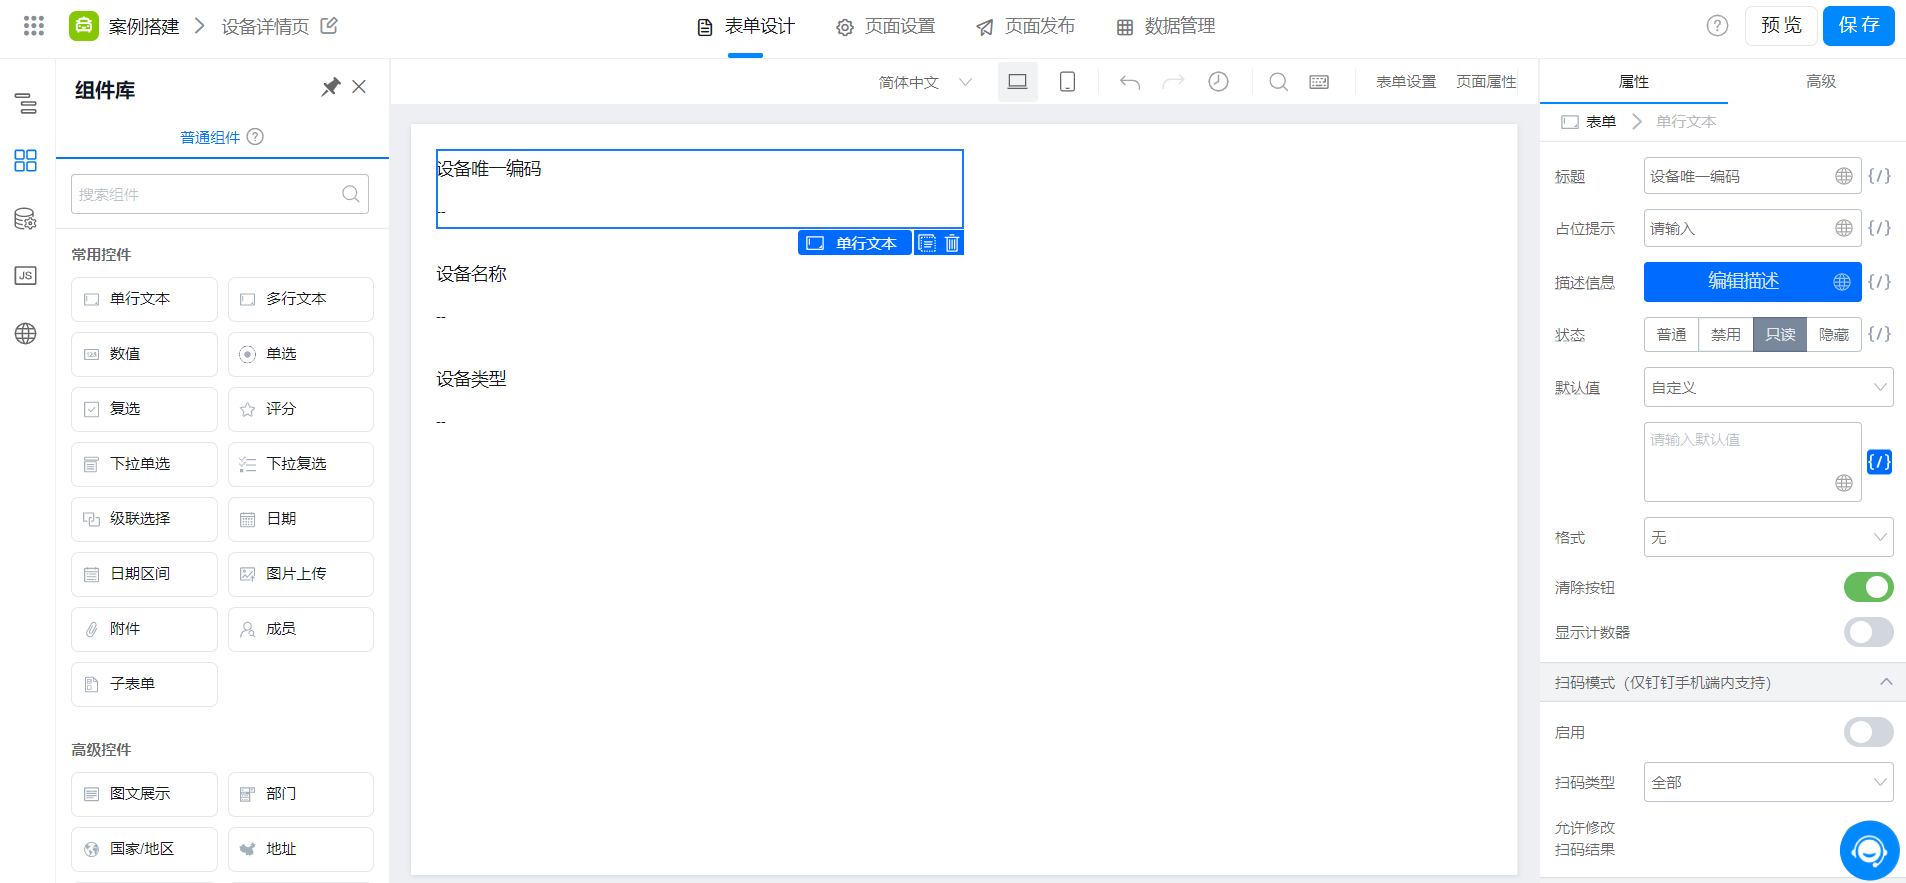Open the 扫码类型 全部 dropdown
The height and width of the screenshot is (883, 1906).
tap(1768, 782)
